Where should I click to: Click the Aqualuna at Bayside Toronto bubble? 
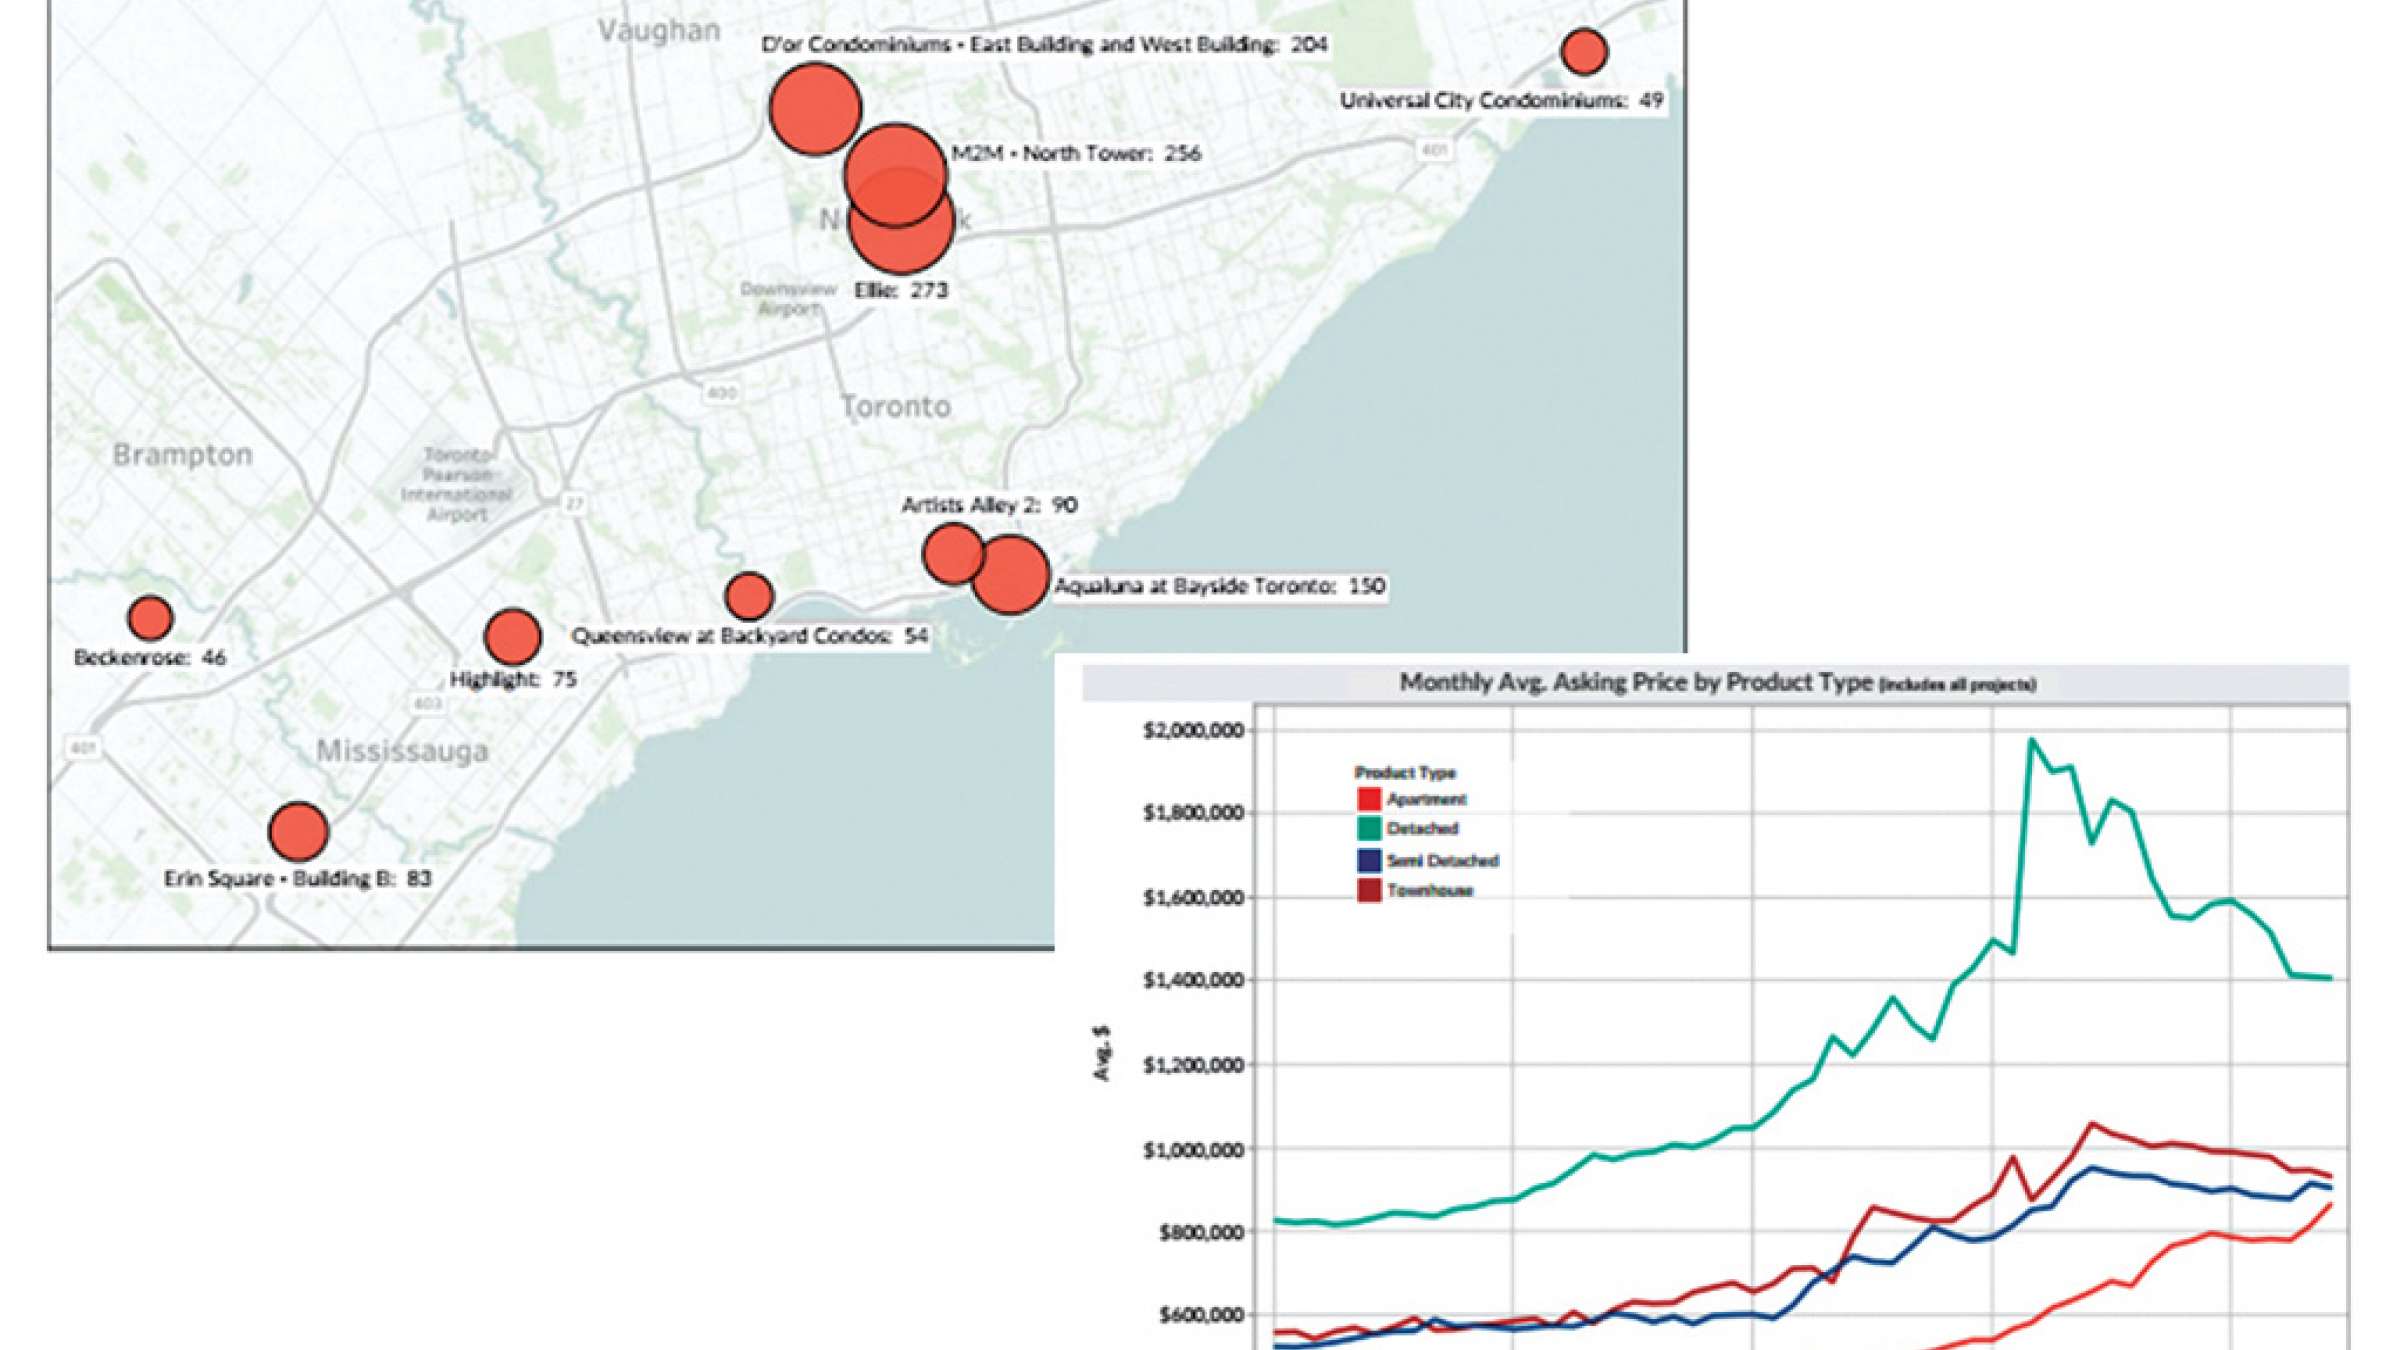tap(1013, 576)
